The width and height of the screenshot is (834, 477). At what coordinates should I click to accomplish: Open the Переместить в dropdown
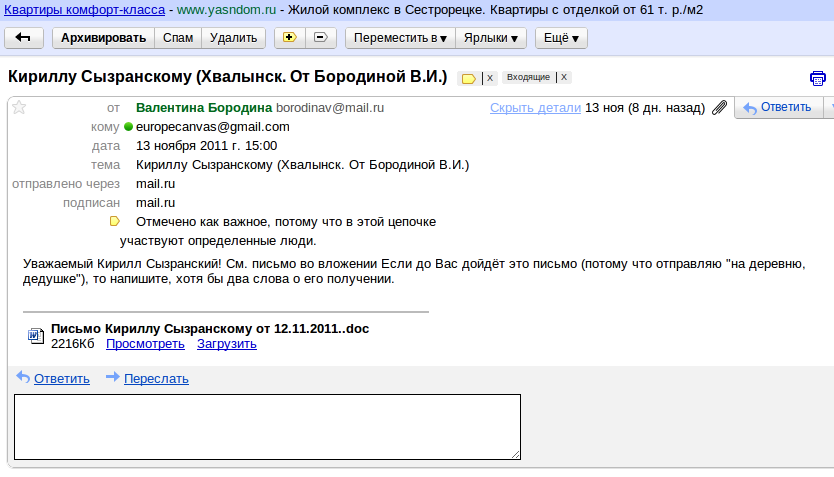[400, 38]
